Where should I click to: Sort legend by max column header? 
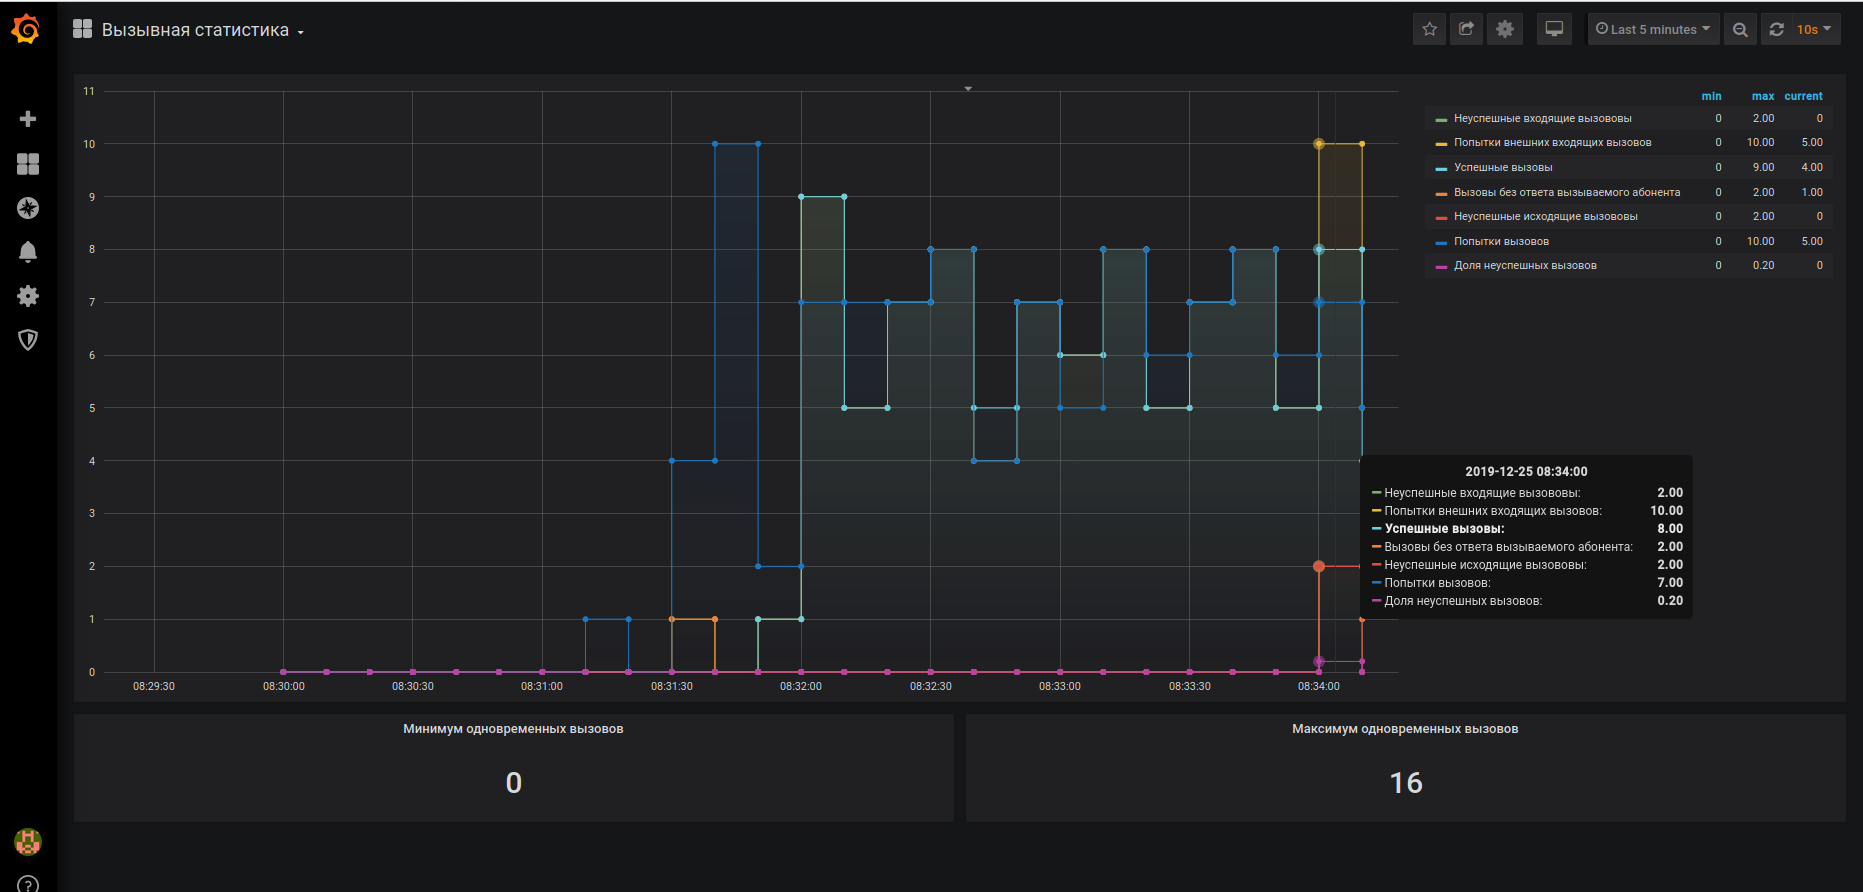[x=1762, y=96]
